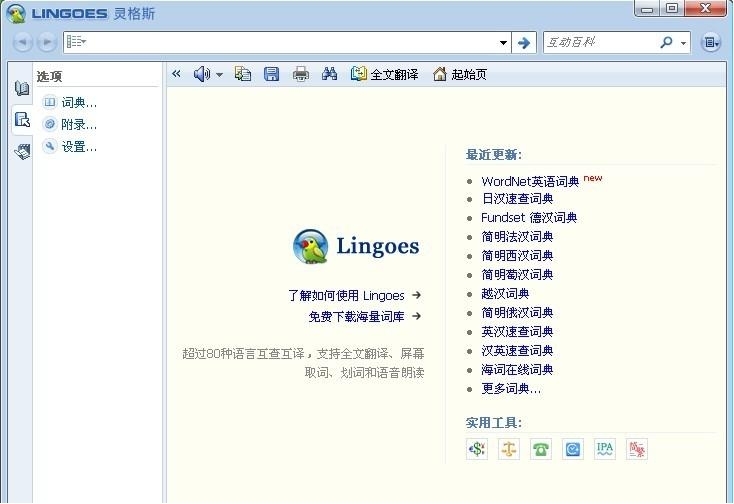Screen dimensions: 734x504
Task: Minimize the Lingoes window
Action: tap(647, 9)
